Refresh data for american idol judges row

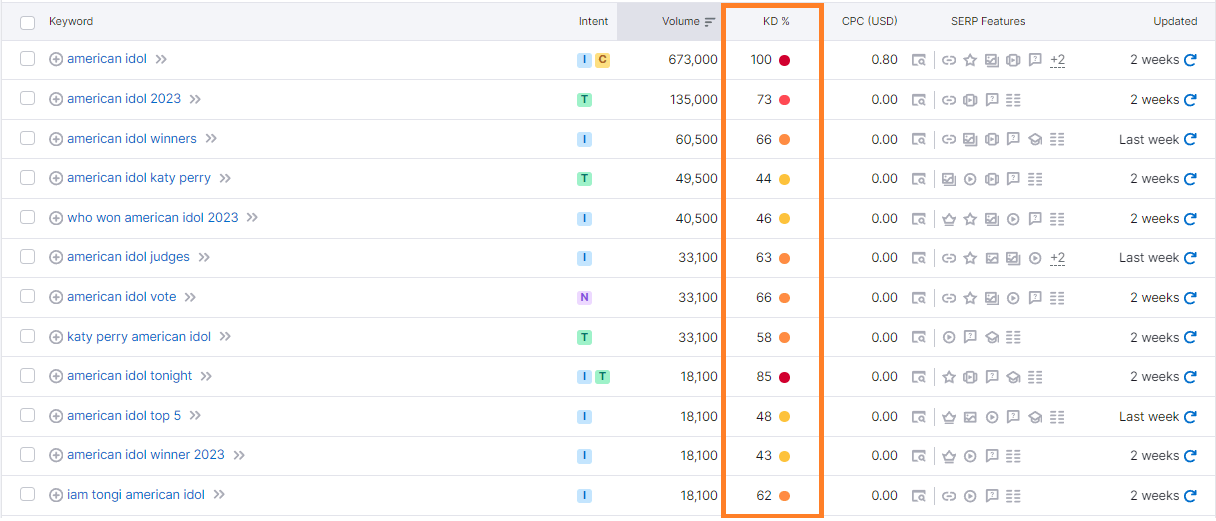click(x=1190, y=258)
